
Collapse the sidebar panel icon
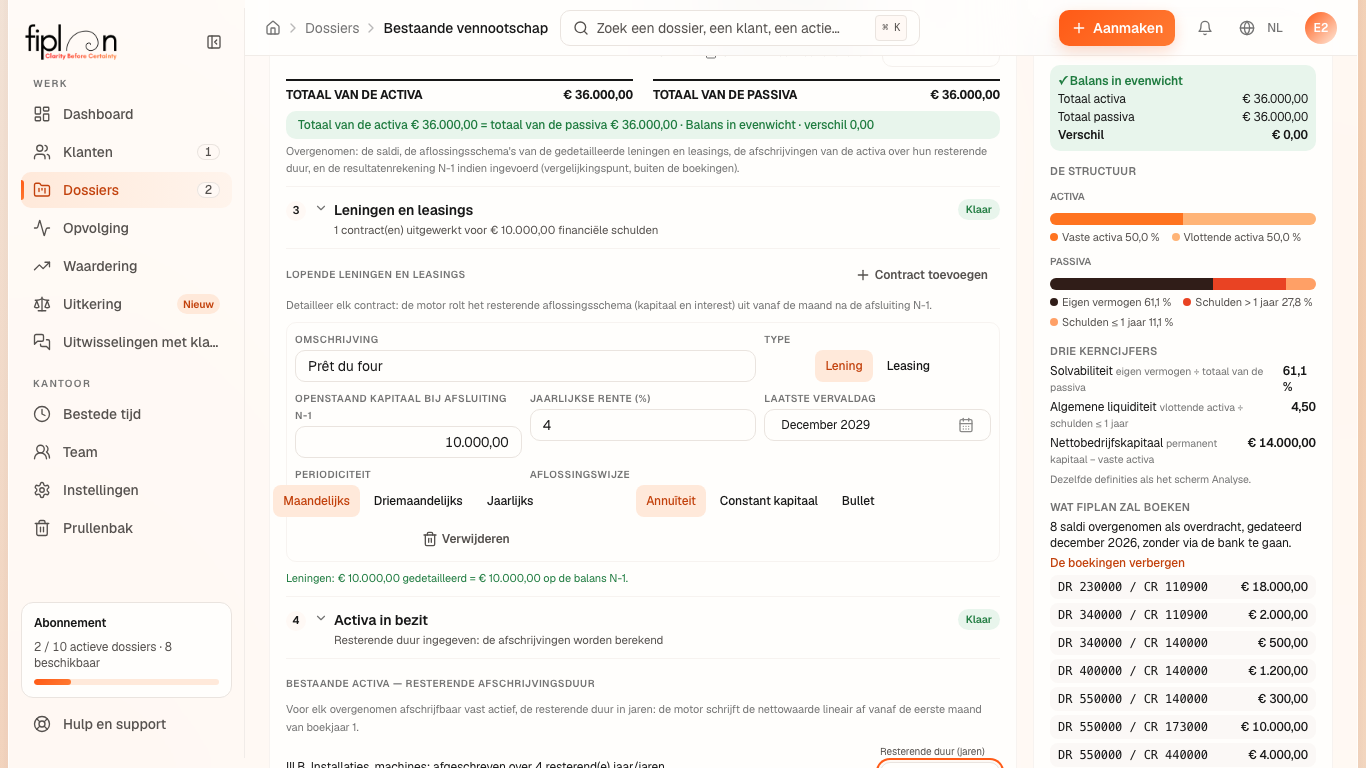[x=214, y=42]
